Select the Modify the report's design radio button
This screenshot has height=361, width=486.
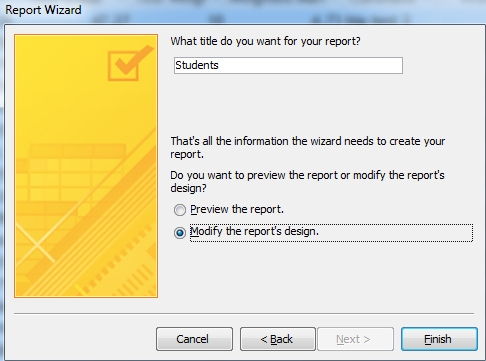(x=180, y=233)
